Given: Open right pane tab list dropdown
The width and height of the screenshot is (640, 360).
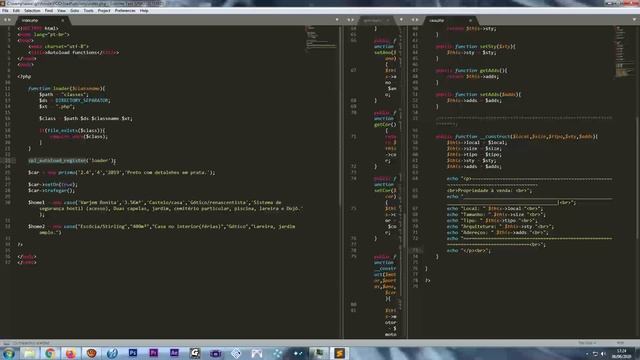Looking at the screenshot, I should 634,20.
